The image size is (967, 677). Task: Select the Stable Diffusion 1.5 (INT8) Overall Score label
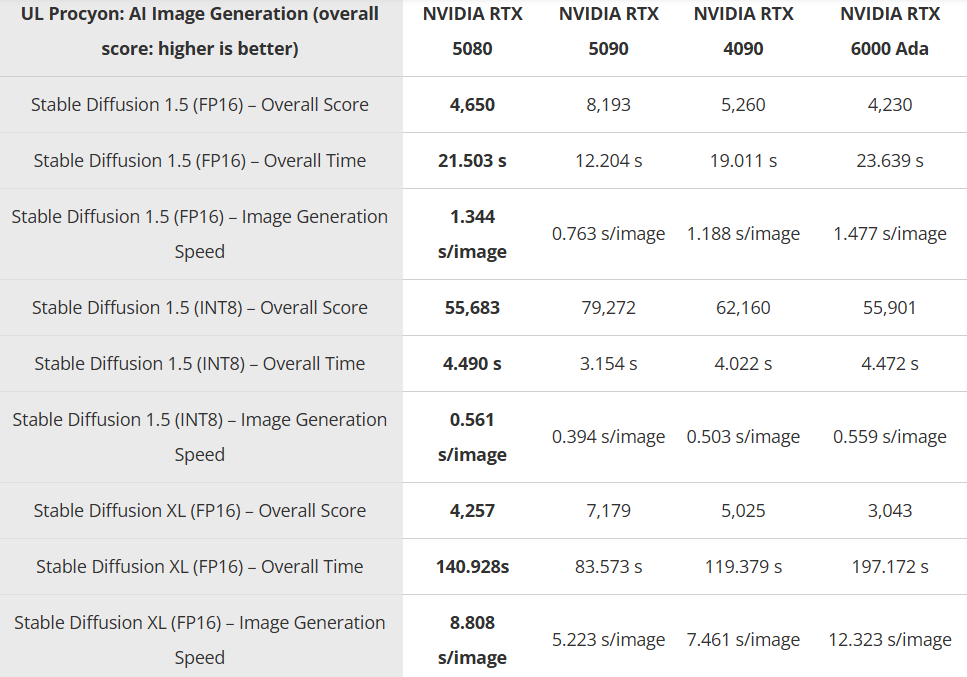[x=200, y=308]
